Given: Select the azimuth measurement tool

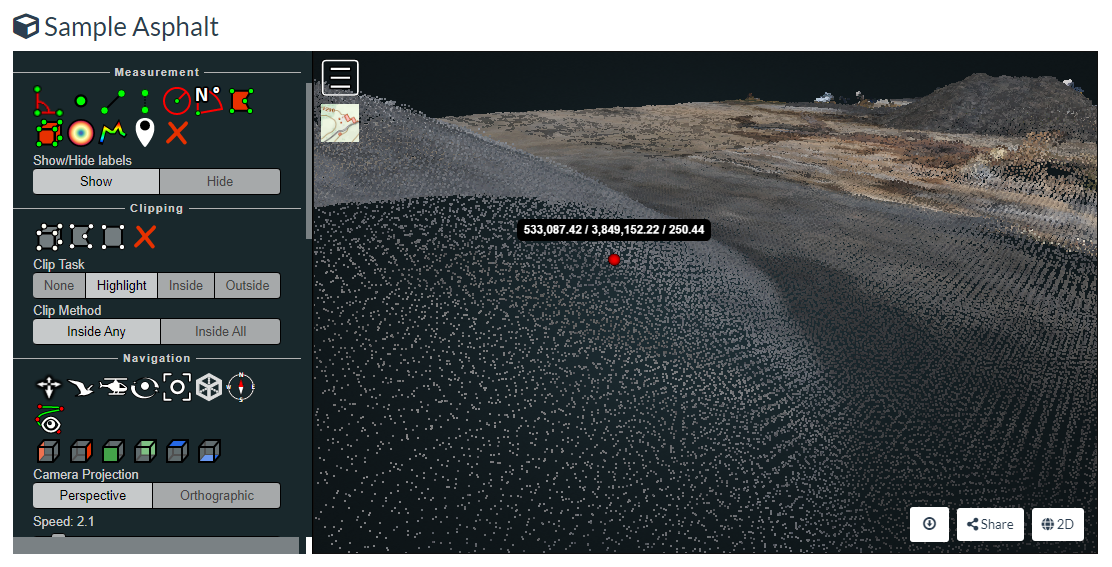Looking at the screenshot, I should click(x=208, y=101).
